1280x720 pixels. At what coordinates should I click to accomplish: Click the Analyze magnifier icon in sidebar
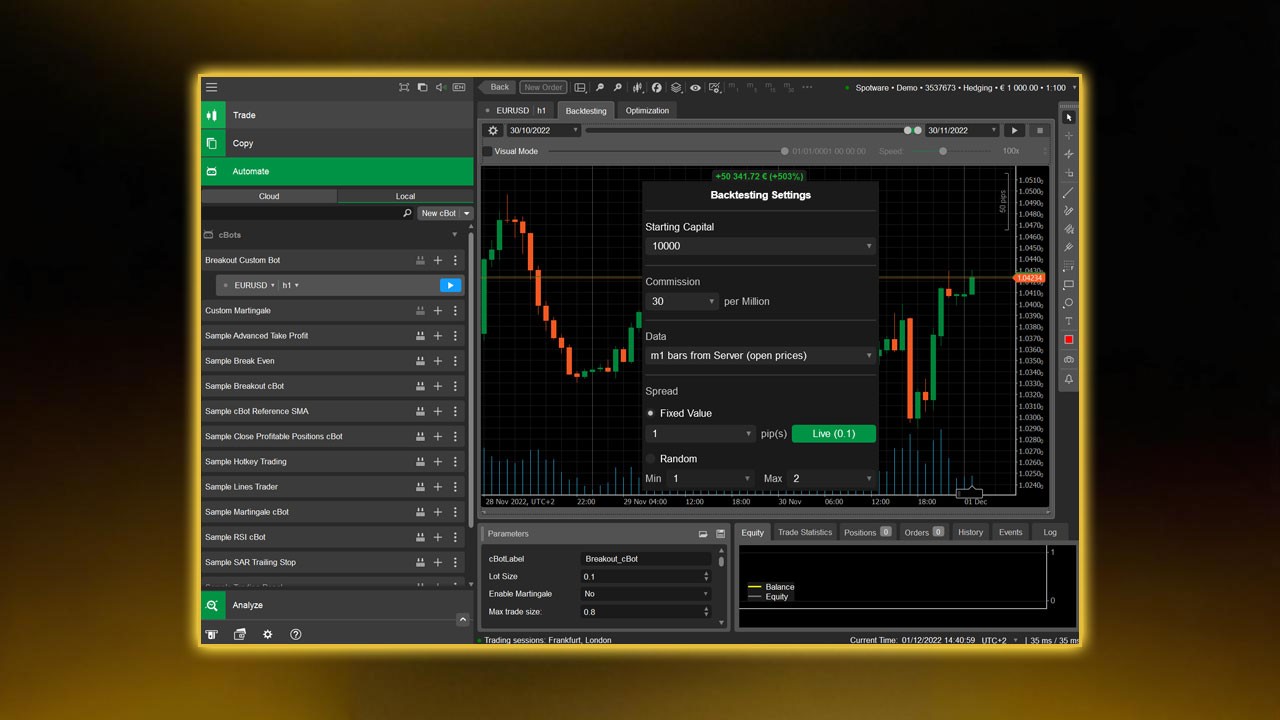pyautogui.click(x=212, y=605)
